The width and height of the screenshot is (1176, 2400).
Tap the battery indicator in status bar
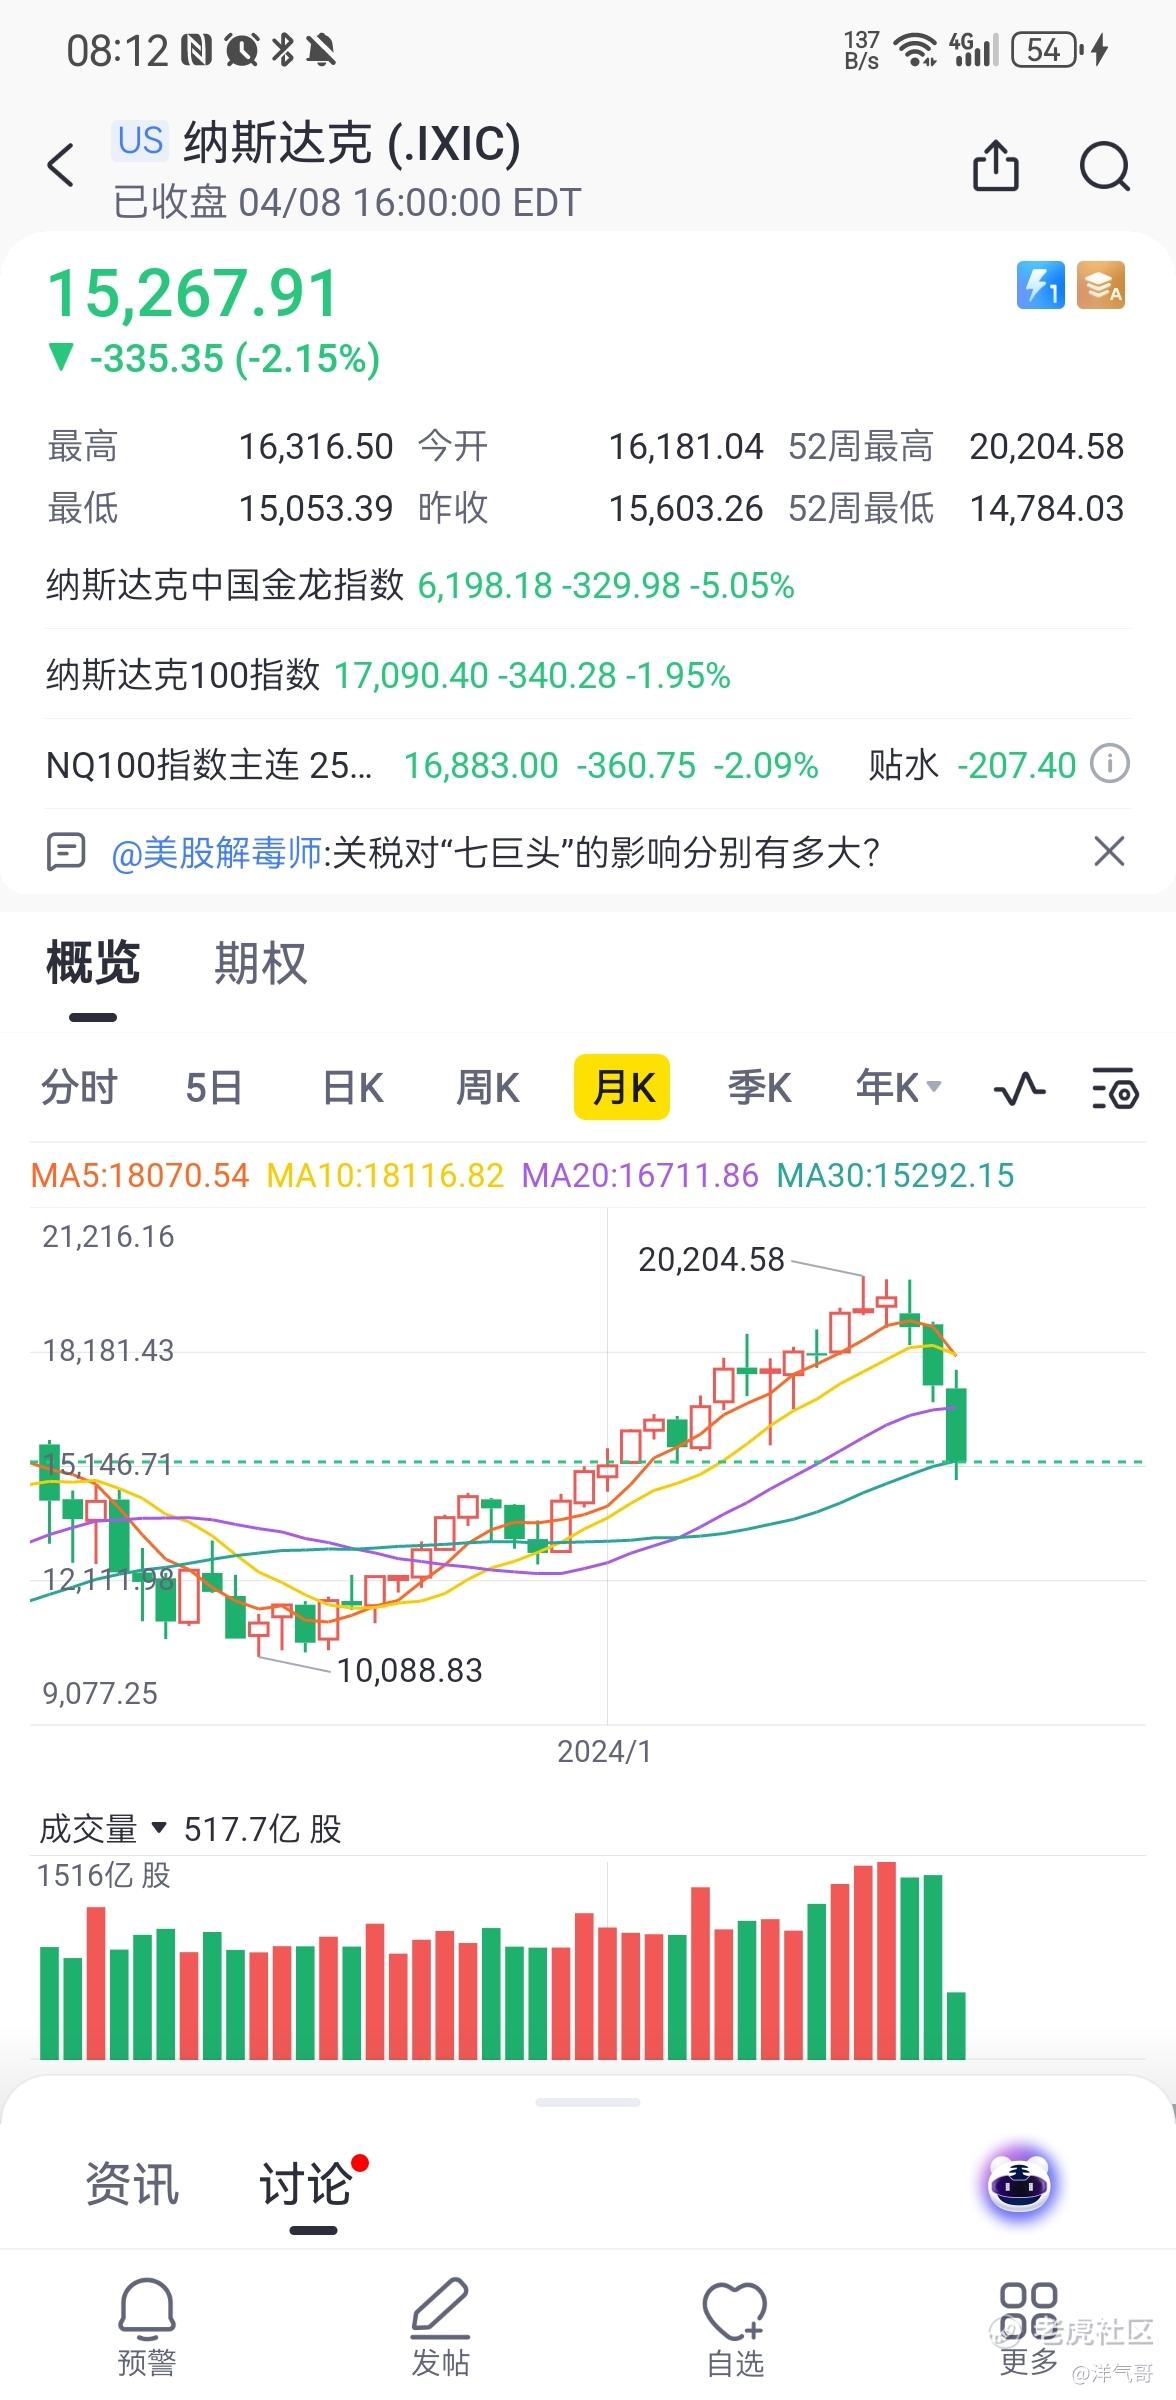[x=1047, y=49]
